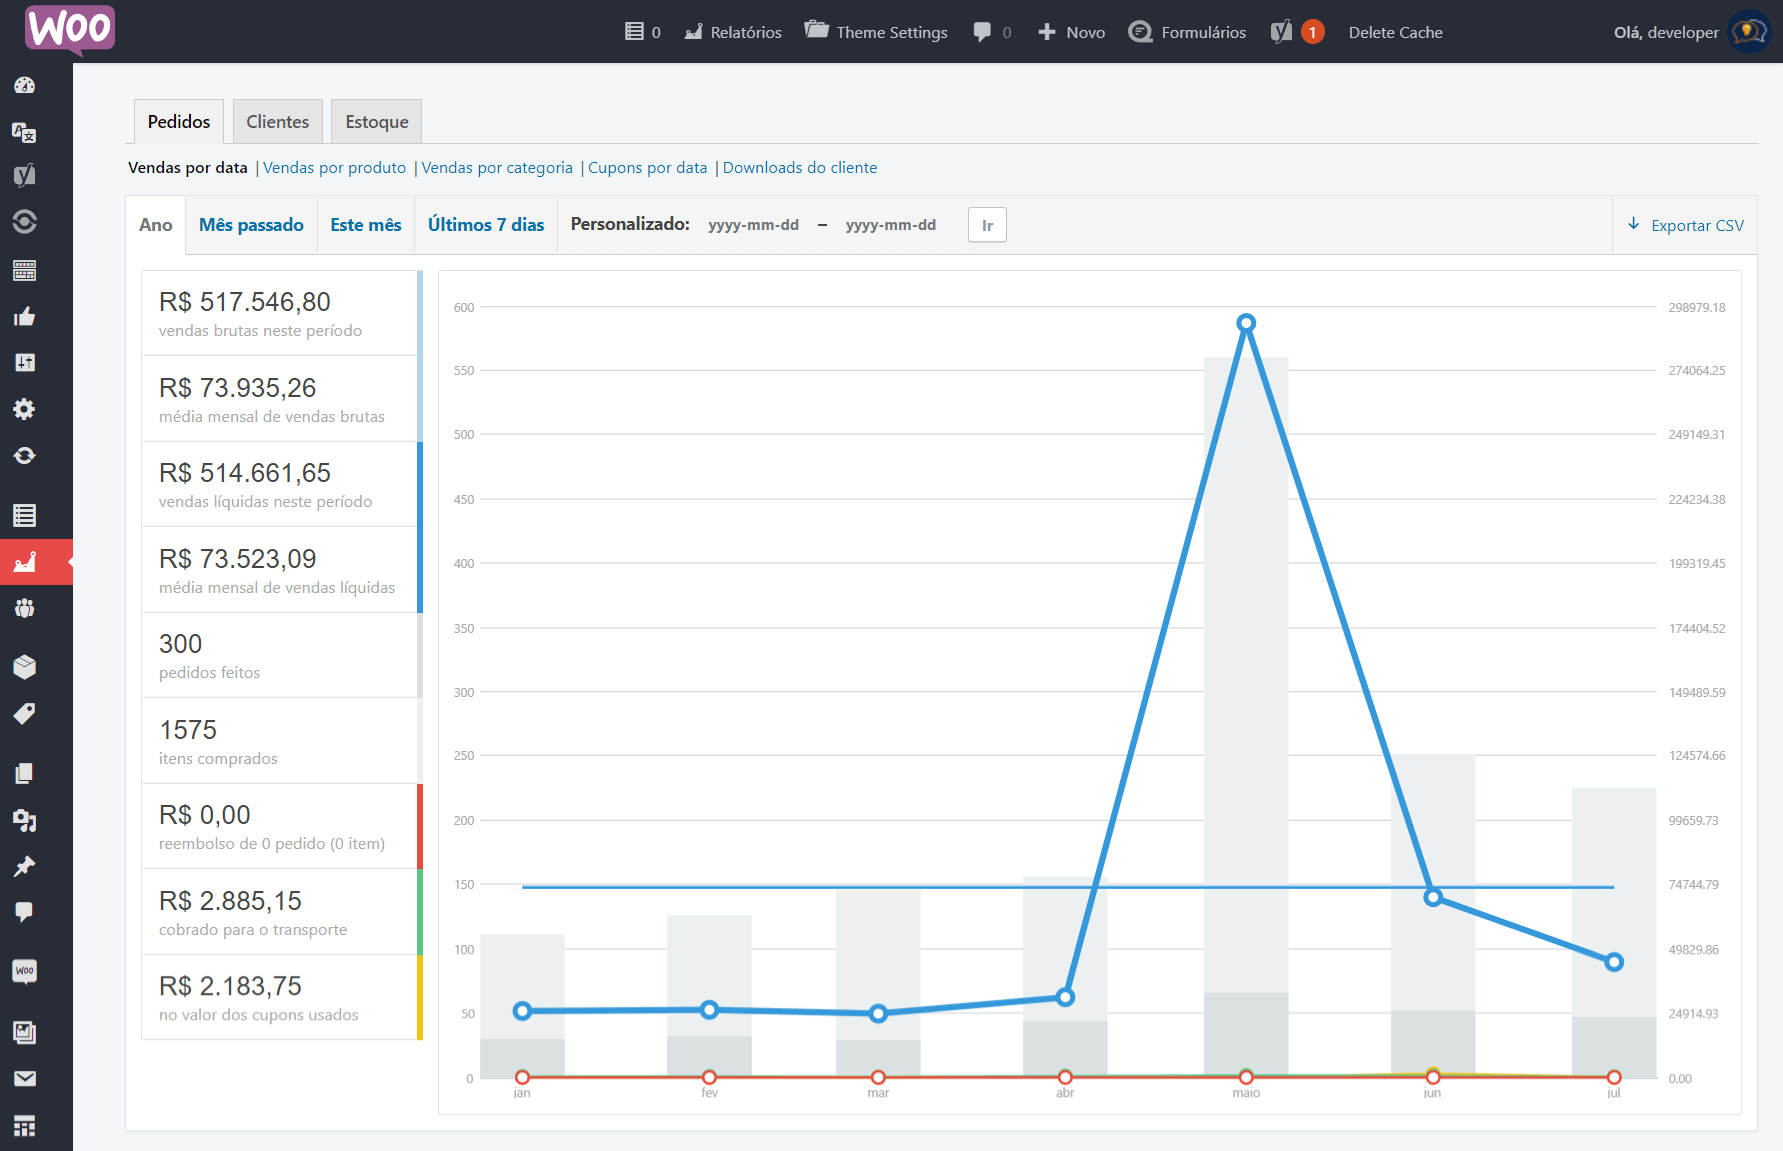Image resolution: width=1783 pixels, height=1151 pixels.
Task: Open the price tag icon in sidebar
Action: click(x=25, y=713)
